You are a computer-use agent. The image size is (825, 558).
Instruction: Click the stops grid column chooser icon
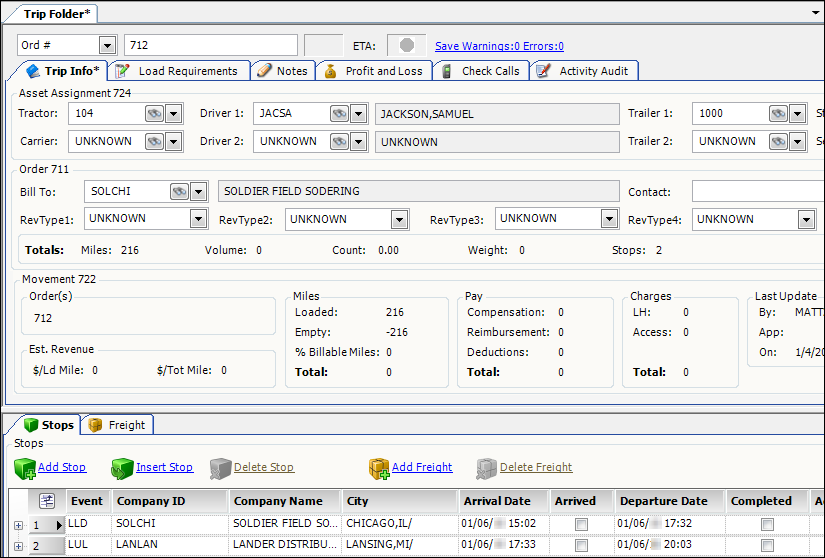47,501
